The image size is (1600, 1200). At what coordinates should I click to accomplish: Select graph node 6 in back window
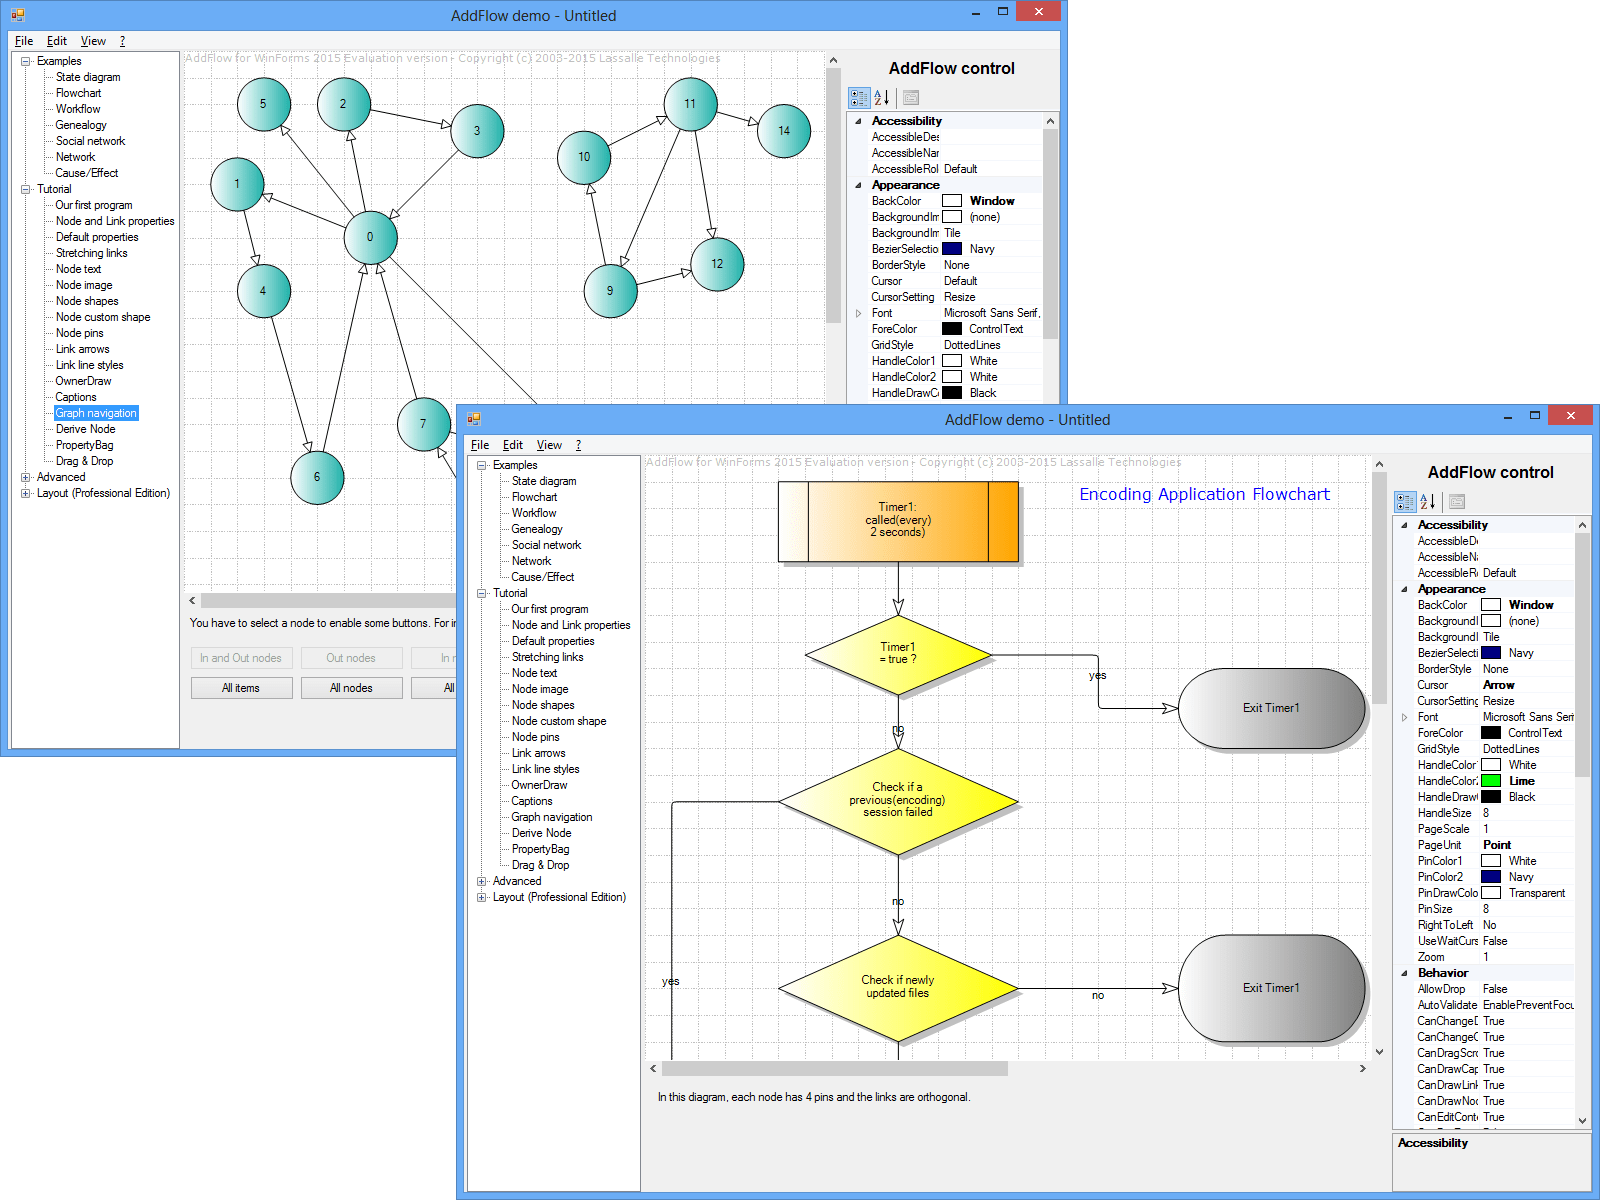317,477
